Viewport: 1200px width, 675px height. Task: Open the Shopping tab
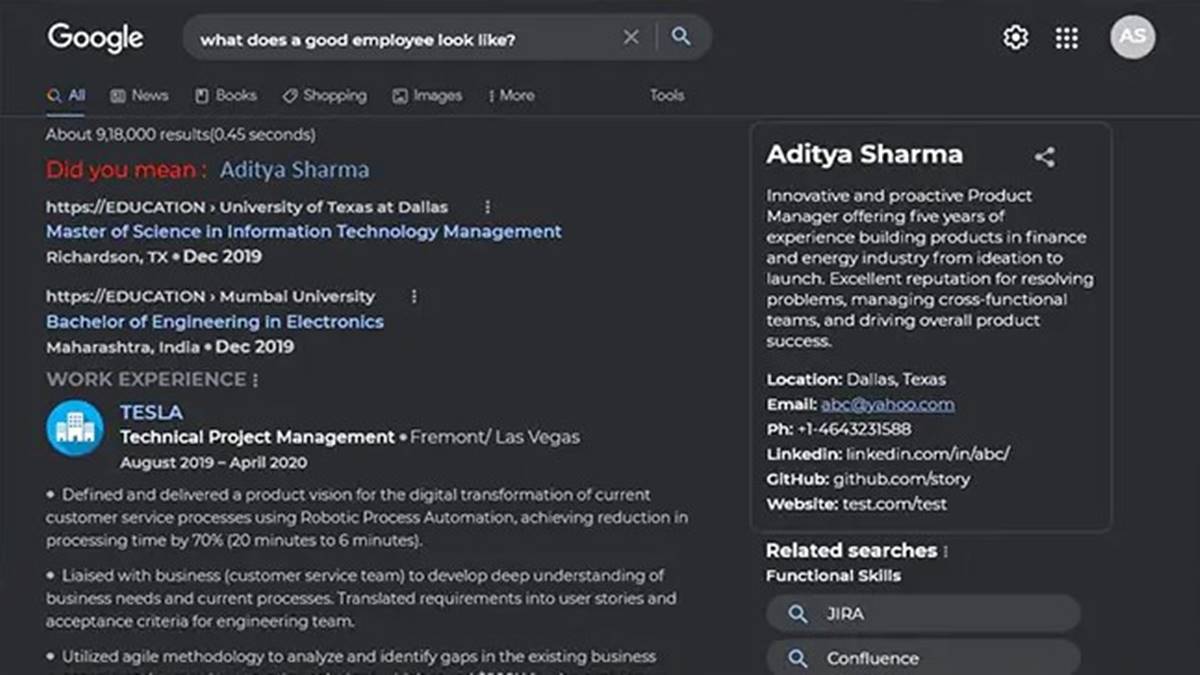click(x=324, y=95)
